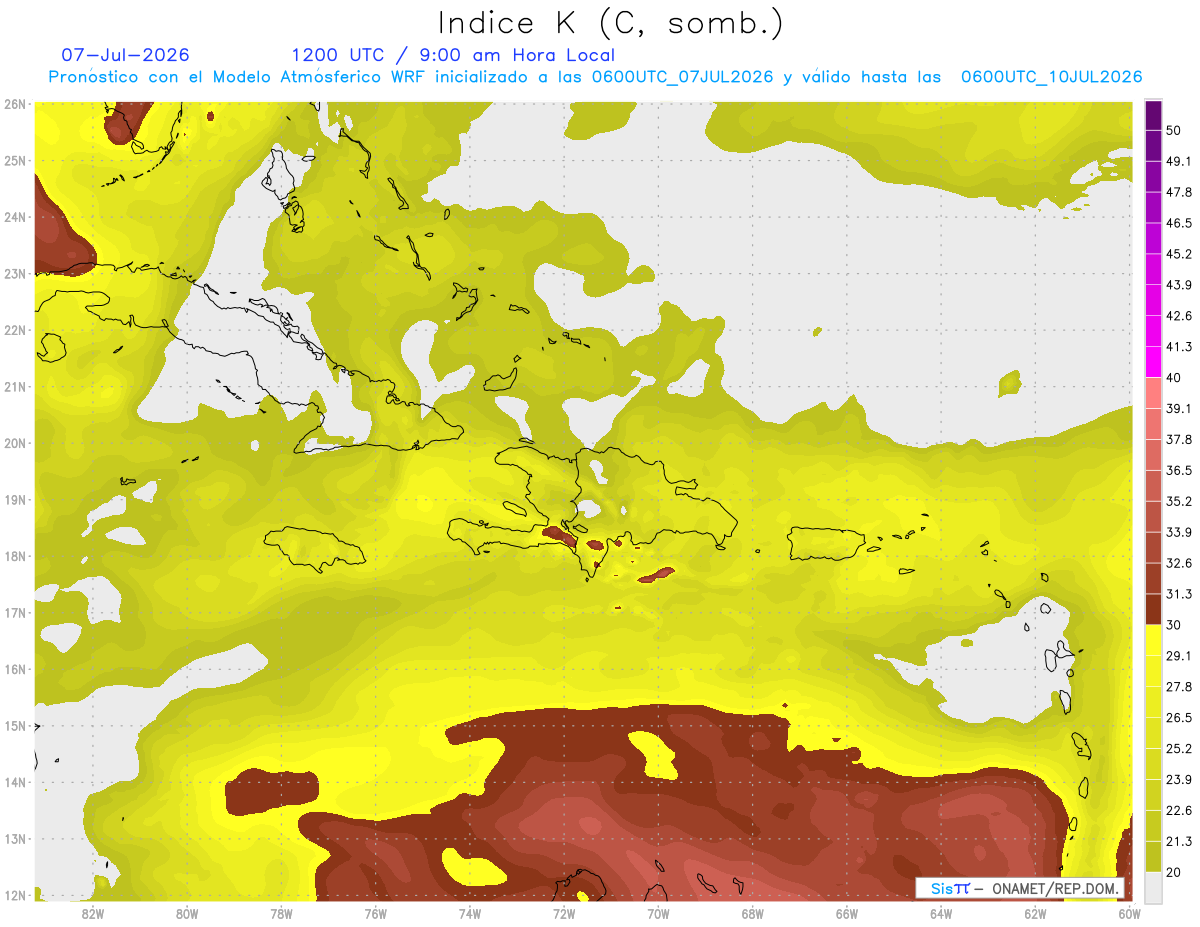The height and width of the screenshot is (927, 1200).
Task: Select the colorbar label '40'
Action: point(1175,378)
